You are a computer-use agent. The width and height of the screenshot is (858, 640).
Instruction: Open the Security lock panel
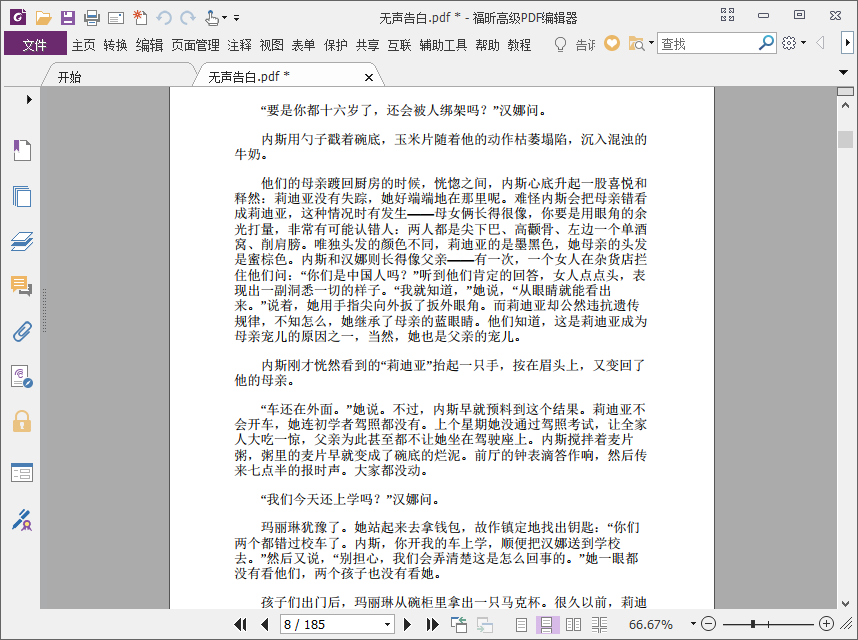[x=22, y=422]
